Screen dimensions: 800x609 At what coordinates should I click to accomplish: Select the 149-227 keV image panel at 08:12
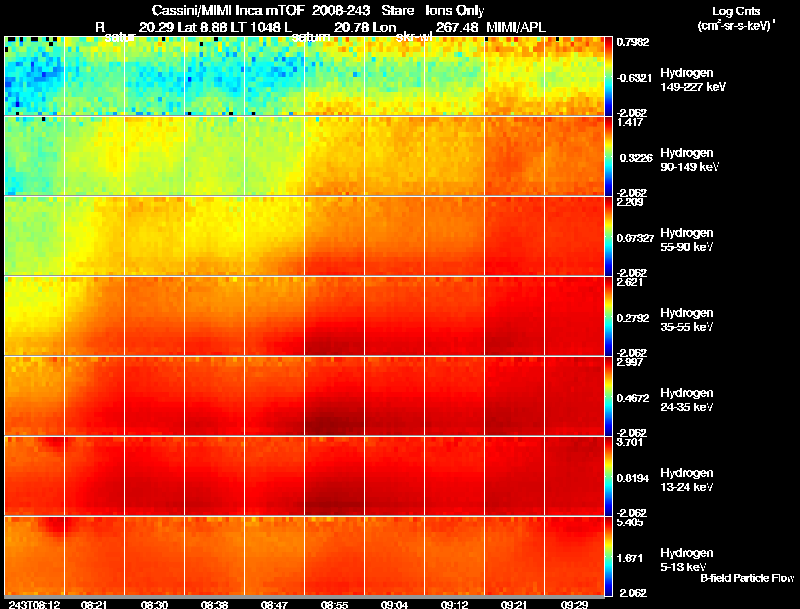(35, 75)
